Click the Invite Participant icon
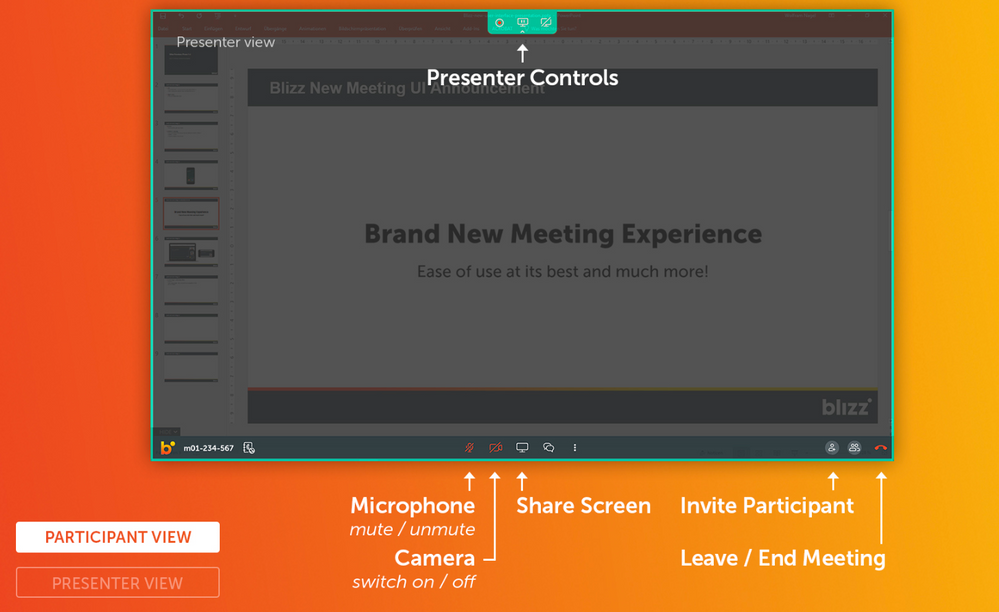This screenshot has height=612, width=999. tap(831, 448)
